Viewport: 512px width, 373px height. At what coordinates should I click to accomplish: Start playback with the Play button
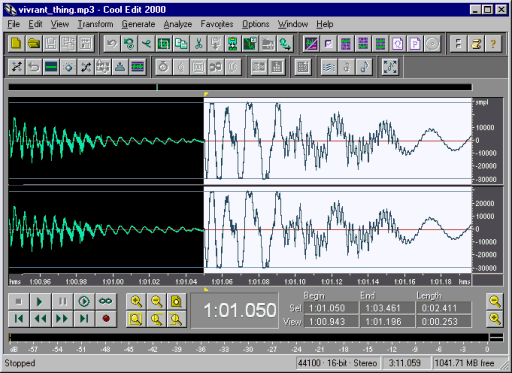pyautogui.click(x=40, y=302)
